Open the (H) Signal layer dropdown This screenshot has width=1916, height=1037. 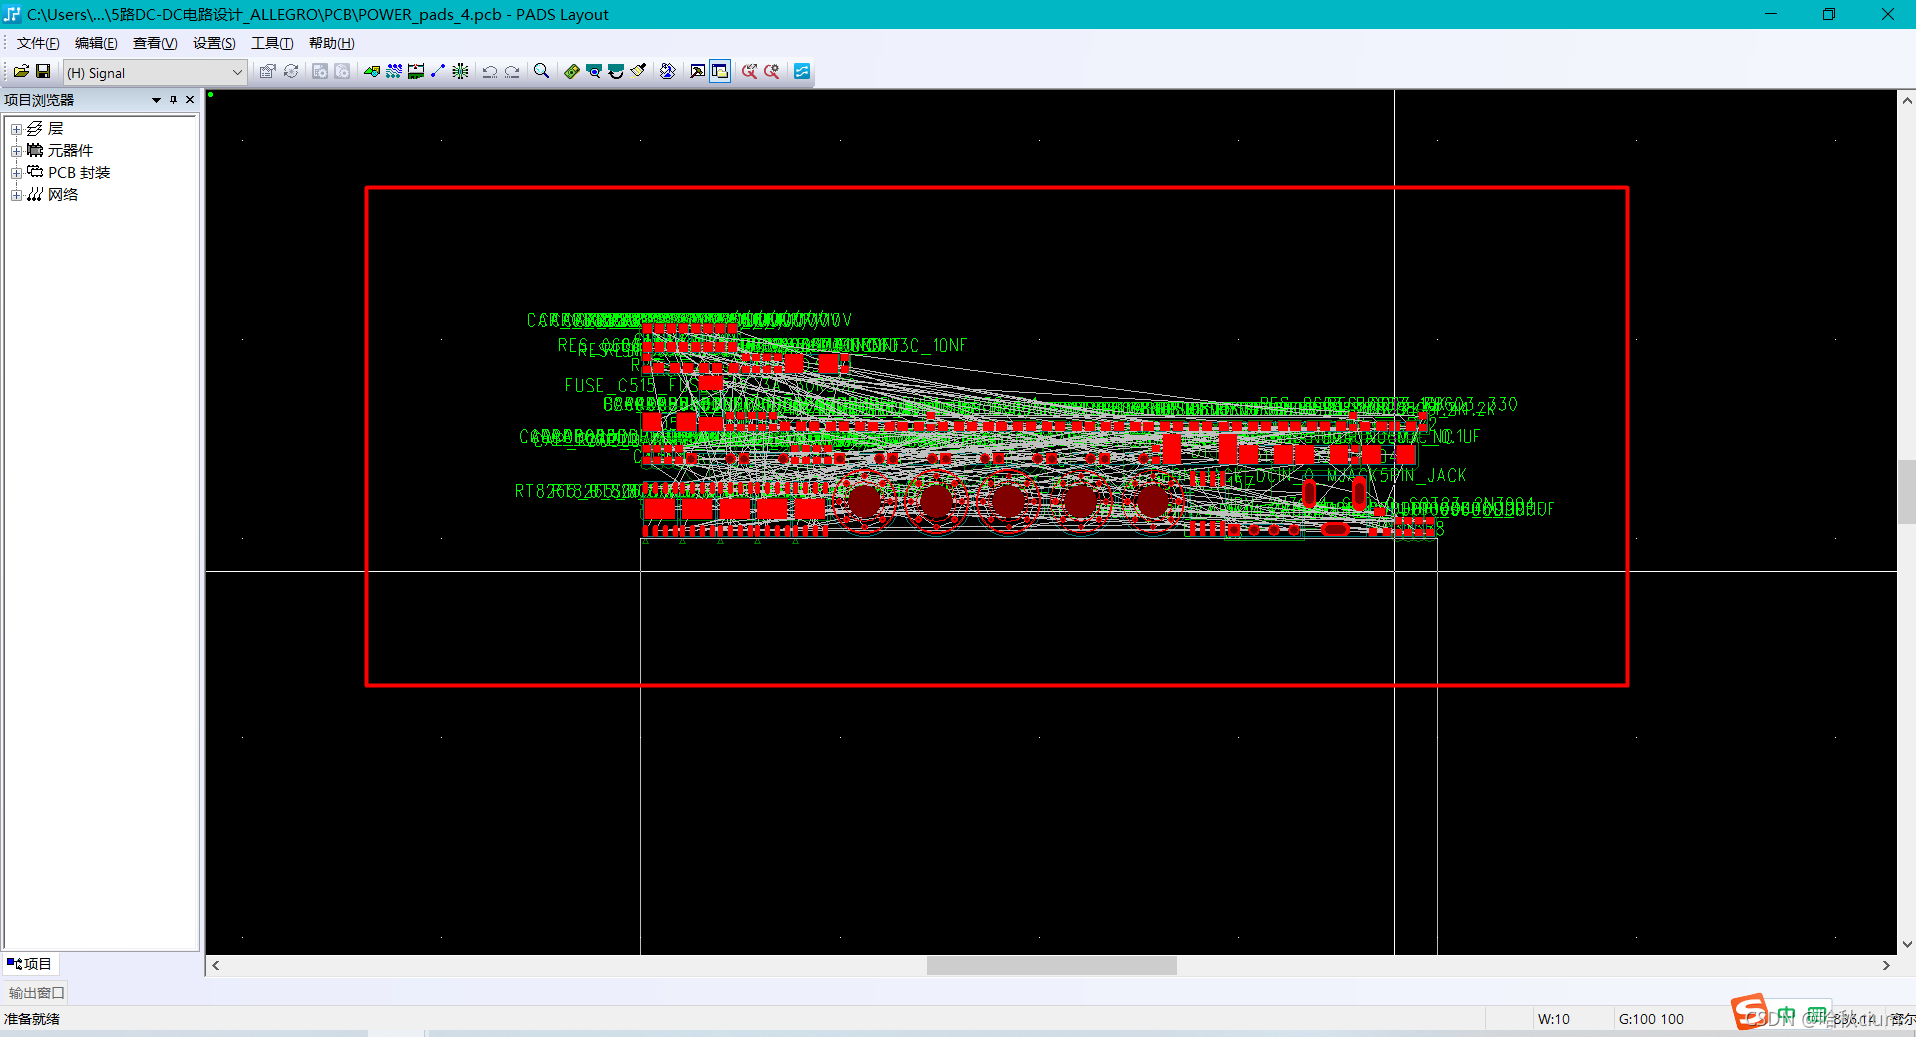coord(155,72)
